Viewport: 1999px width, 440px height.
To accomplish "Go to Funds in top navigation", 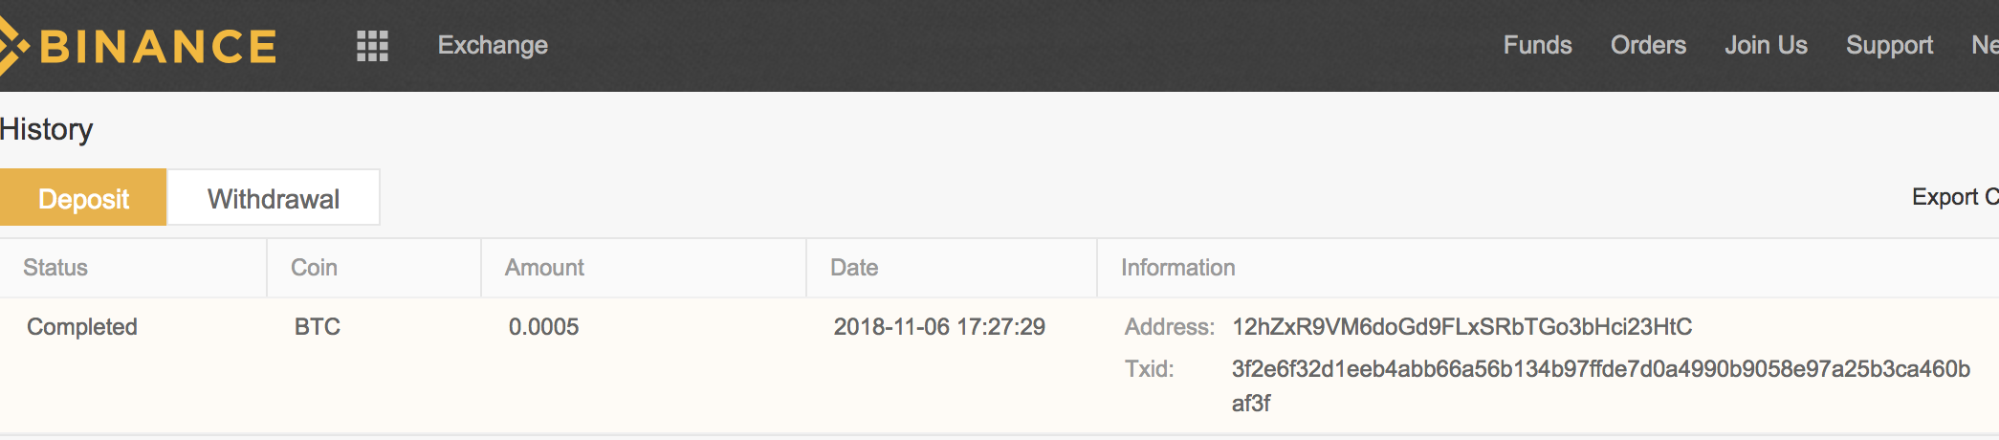I will tap(1537, 45).
